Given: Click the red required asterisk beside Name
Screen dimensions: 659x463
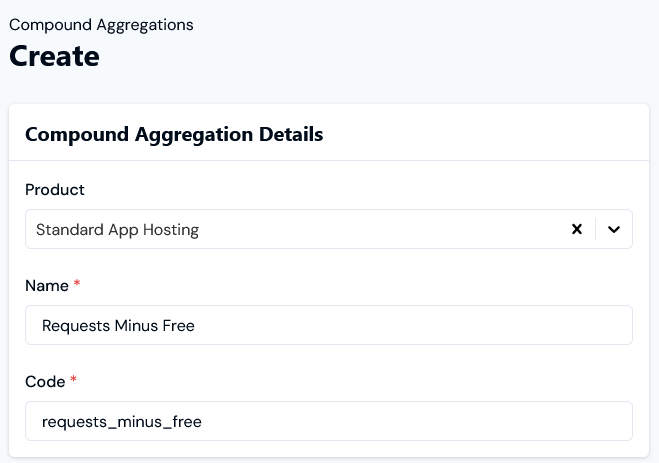Looking at the screenshot, I should click(77, 282).
